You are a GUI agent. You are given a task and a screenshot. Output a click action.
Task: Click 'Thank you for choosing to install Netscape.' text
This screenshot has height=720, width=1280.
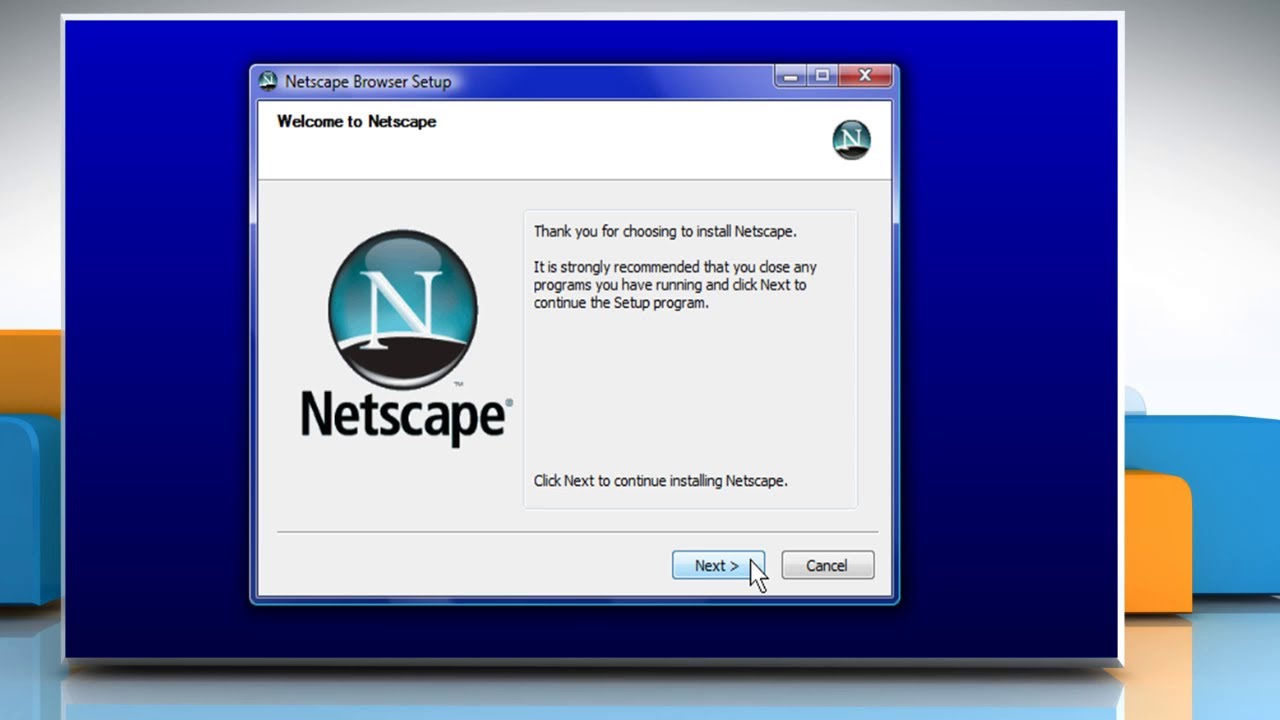pos(665,231)
